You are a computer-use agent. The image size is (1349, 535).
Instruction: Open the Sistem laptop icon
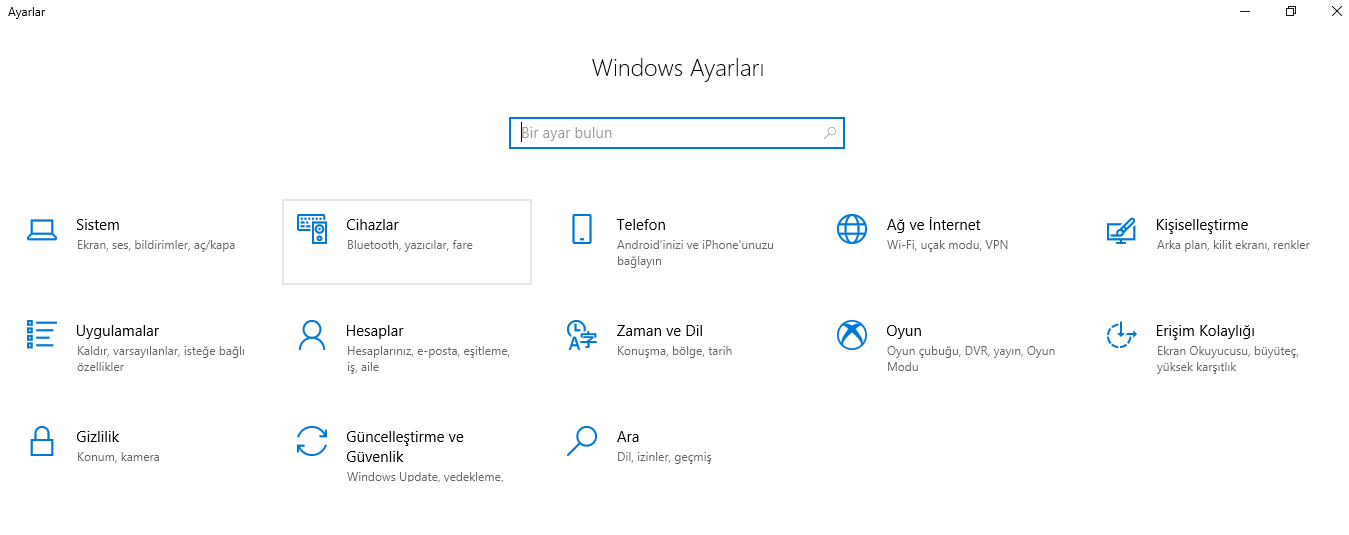(x=41, y=230)
